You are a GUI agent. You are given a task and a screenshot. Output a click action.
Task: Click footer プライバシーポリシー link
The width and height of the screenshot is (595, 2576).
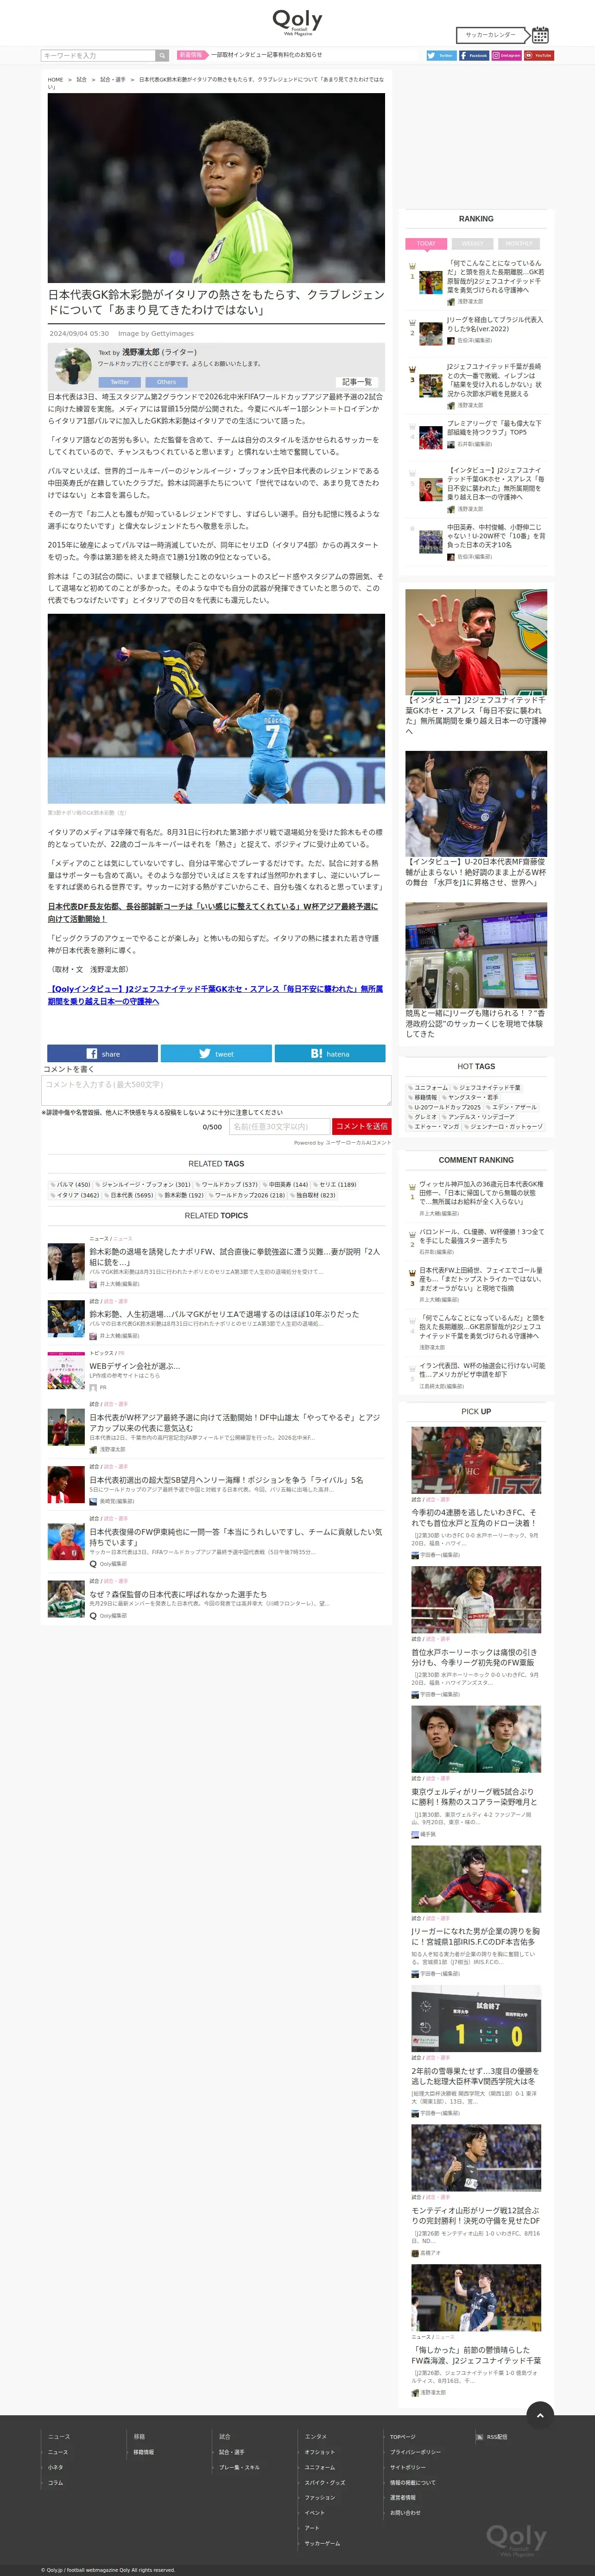(415, 2452)
